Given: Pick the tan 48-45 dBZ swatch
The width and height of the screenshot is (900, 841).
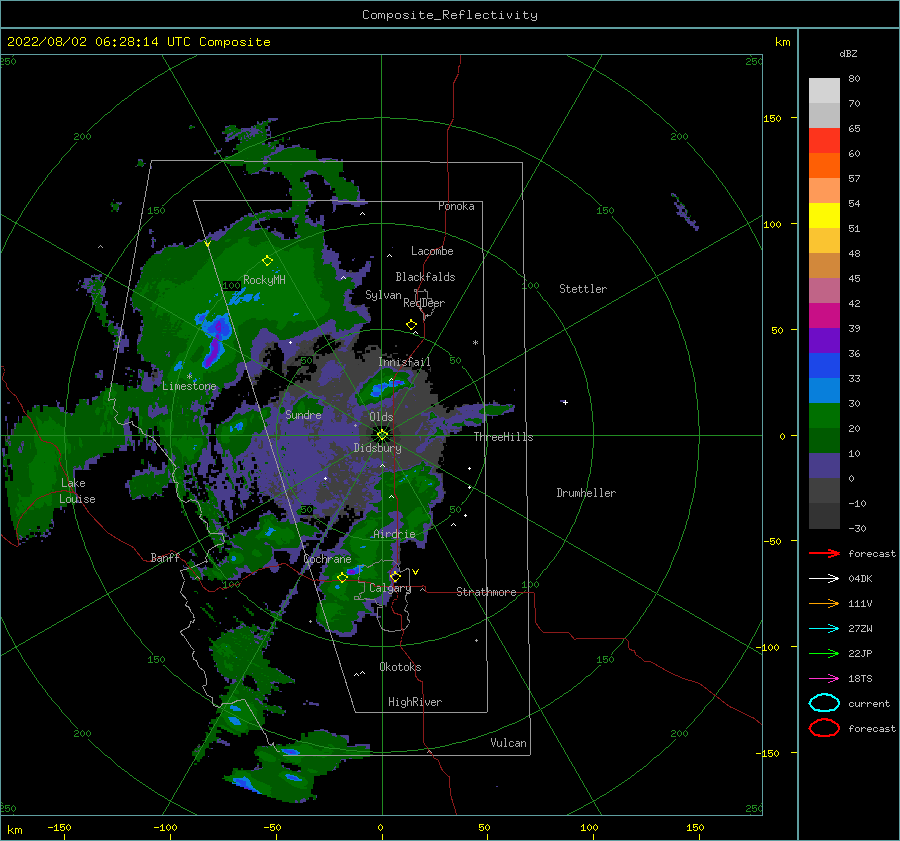Looking at the screenshot, I should tap(824, 265).
